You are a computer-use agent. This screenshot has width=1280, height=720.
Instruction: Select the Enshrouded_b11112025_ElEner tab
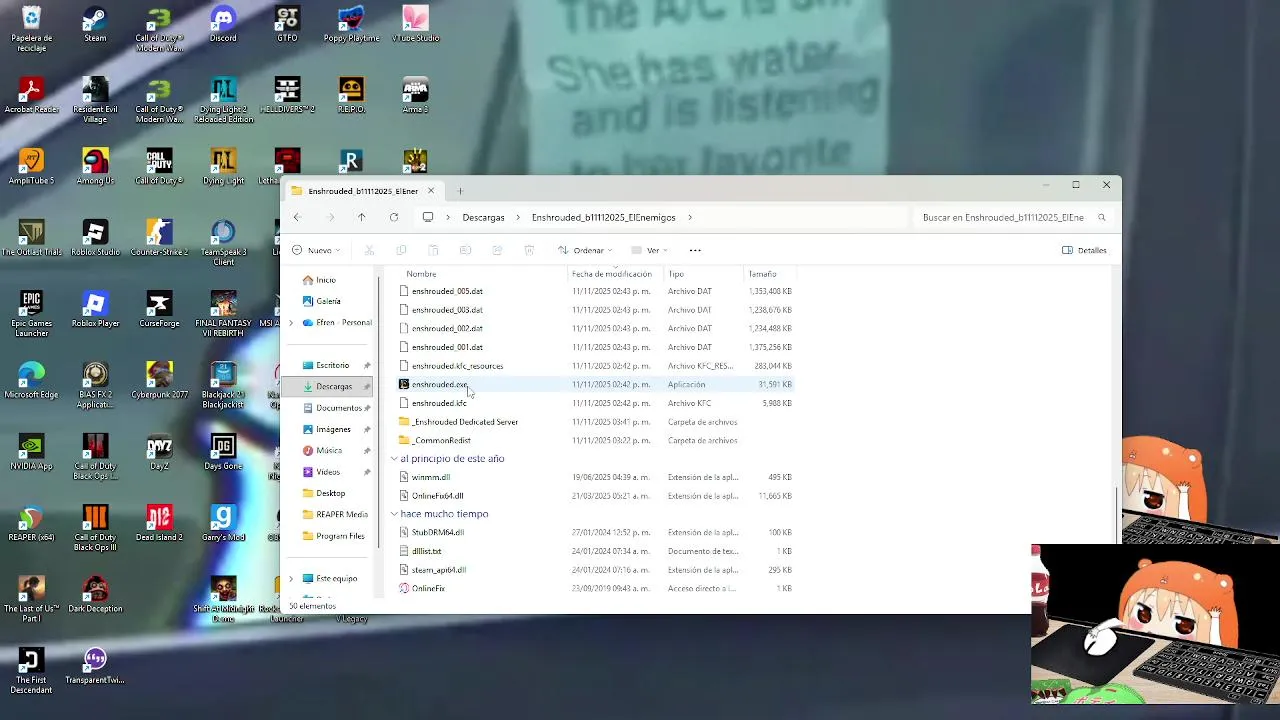click(x=363, y=191)
